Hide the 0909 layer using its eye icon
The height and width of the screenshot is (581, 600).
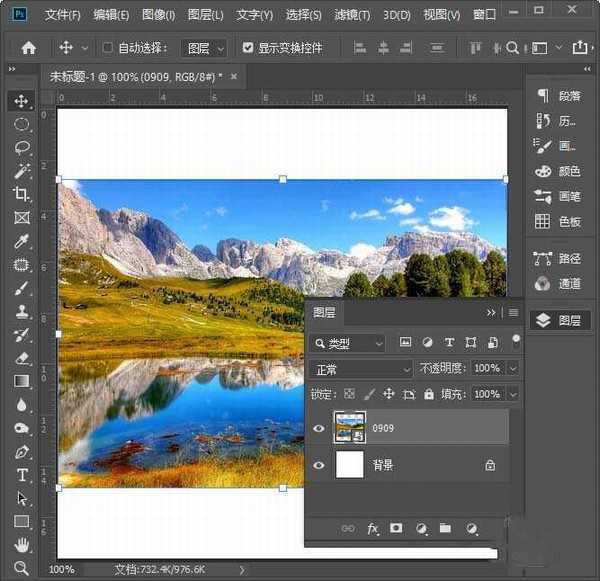click(319, 429)
